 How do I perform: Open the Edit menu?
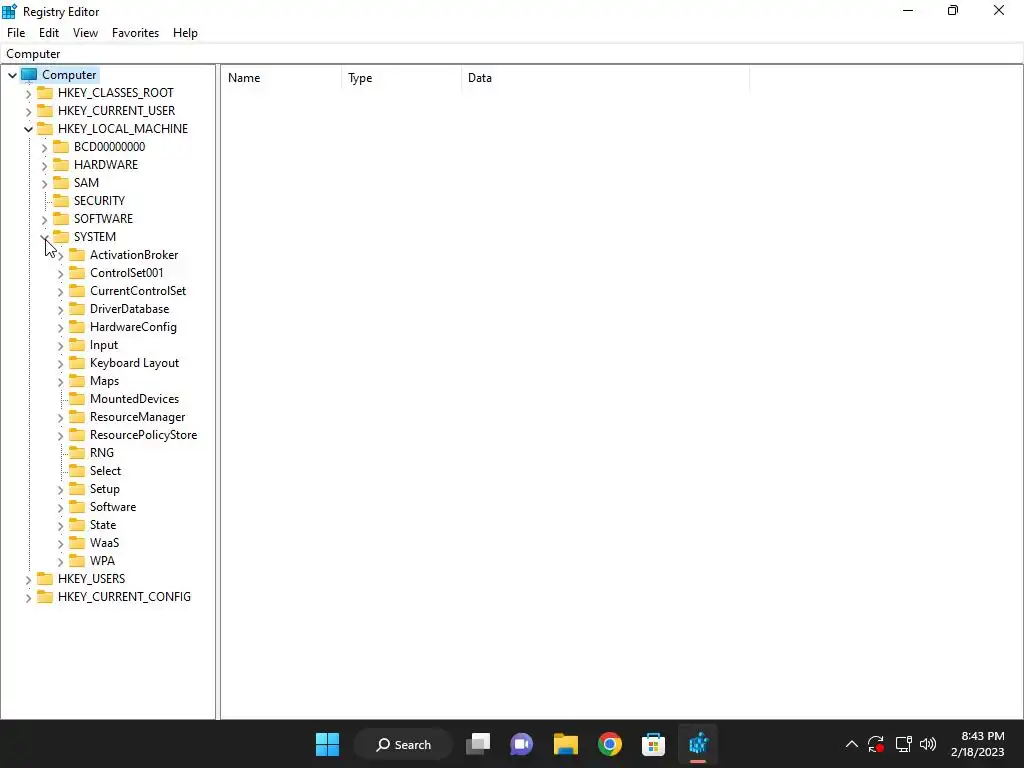pyautogui.click(x=49, y=33)
